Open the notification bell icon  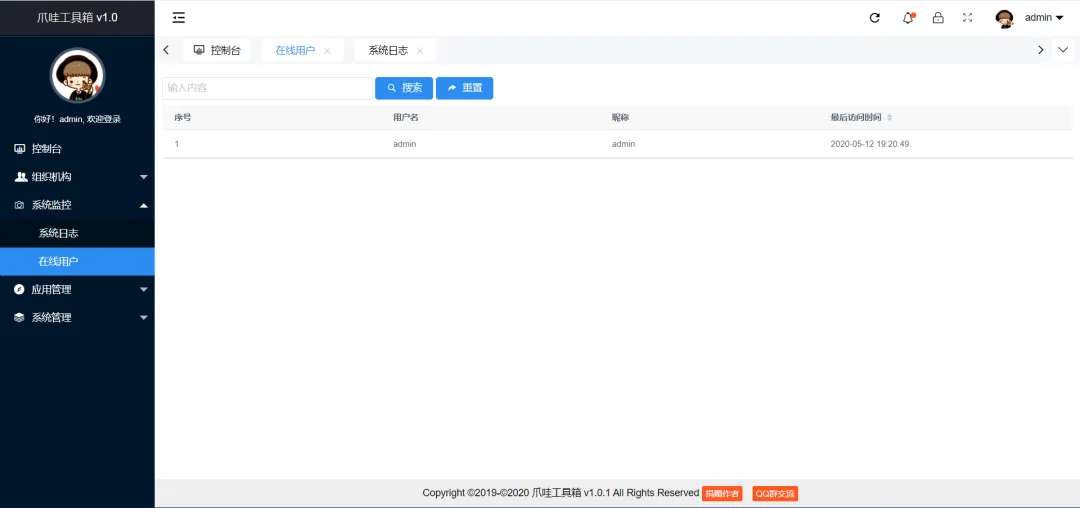click(x=908, y=18)
